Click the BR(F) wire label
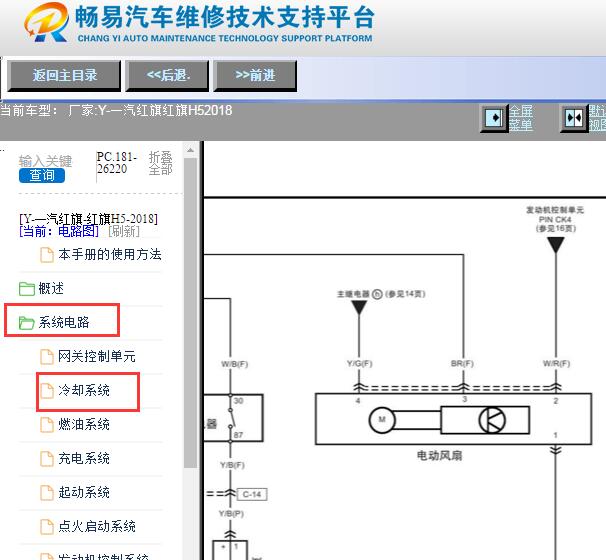Screen dimensions: 606x560 [x=462, y=364]
